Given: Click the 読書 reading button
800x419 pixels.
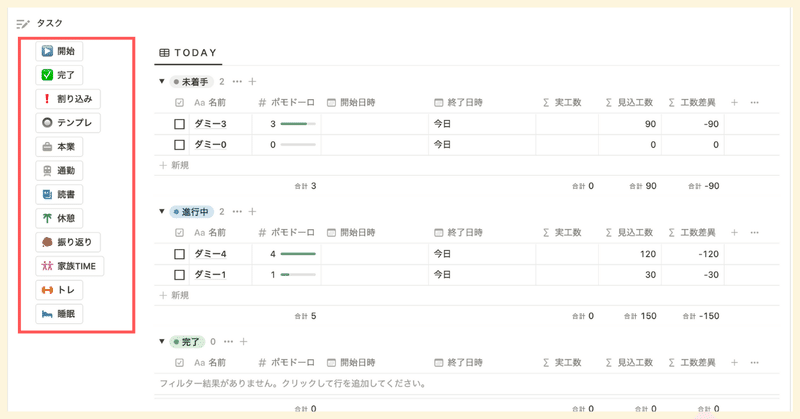Looking at the screenshot, I should pos(59,194).
